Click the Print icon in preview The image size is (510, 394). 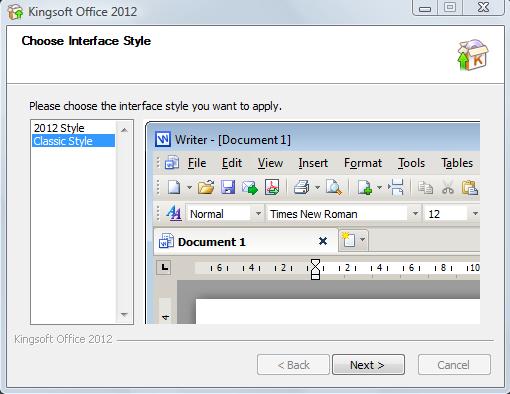click(302, 187)
